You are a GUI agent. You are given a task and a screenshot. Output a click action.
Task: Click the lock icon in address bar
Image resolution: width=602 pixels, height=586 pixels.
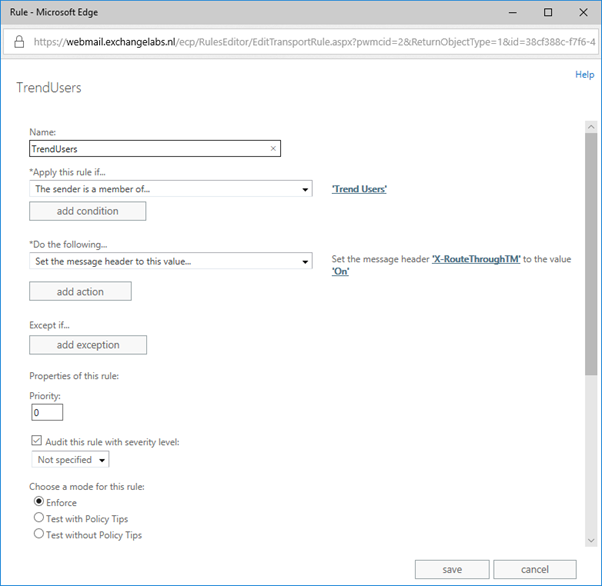(19, 43)
